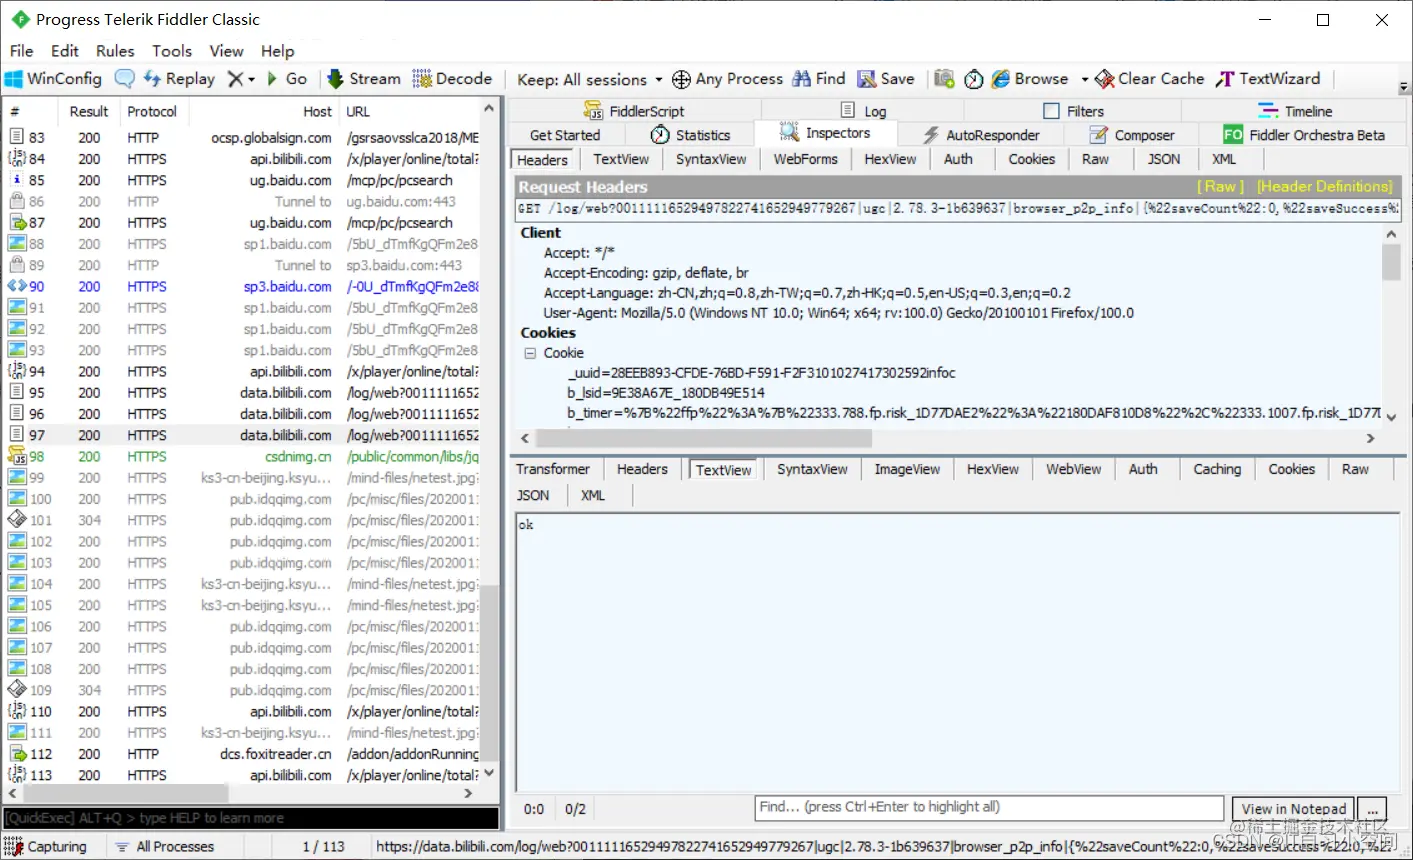The width and height of the screenshot is (1413, 860).
Task: Click the camera screenshot icon
Action: tap(944, 79)
